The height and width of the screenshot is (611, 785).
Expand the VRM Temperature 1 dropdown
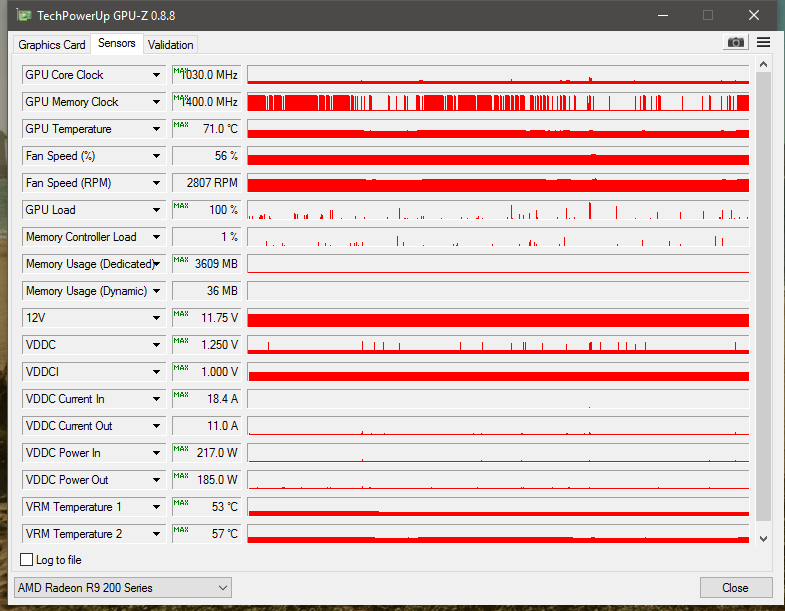tap(156, 507)
